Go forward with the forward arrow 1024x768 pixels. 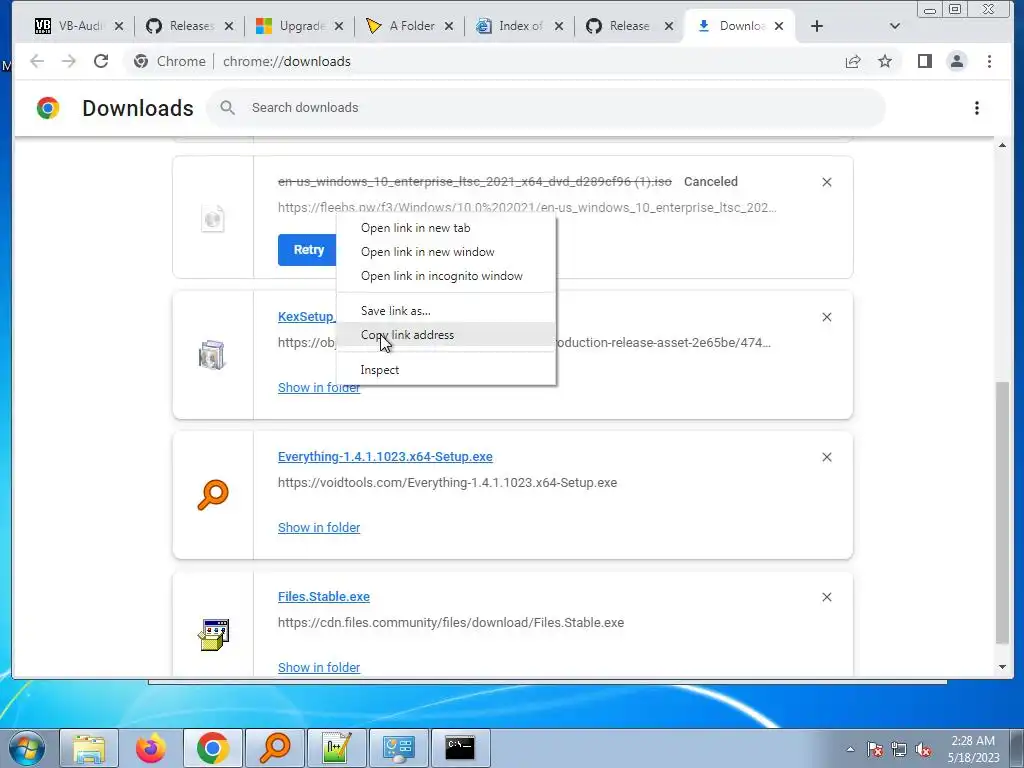click(69, 61)
